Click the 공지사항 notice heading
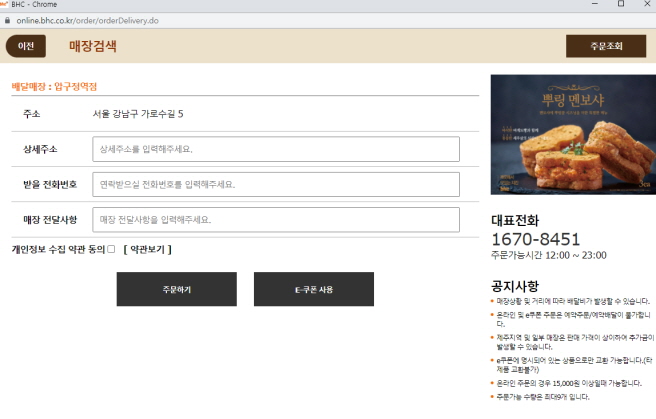 [x=515, y=286]
